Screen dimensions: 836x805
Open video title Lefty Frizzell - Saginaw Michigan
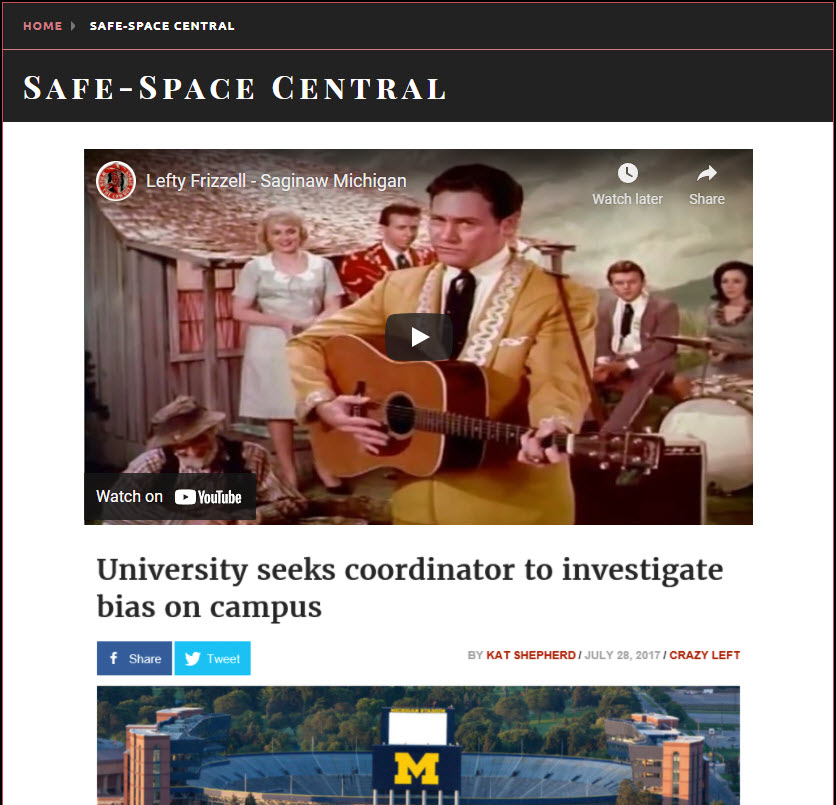point(276,181)
